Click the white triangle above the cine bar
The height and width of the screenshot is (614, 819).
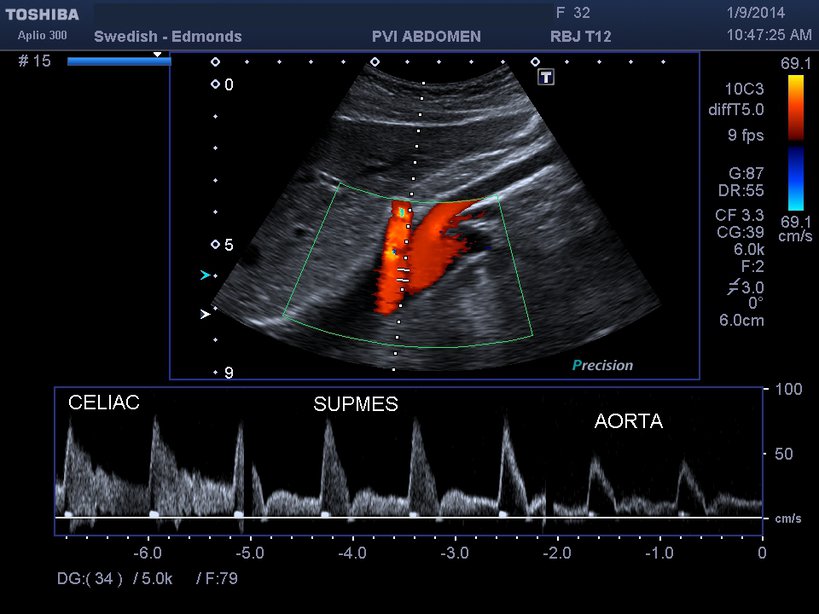click(156, 52)
